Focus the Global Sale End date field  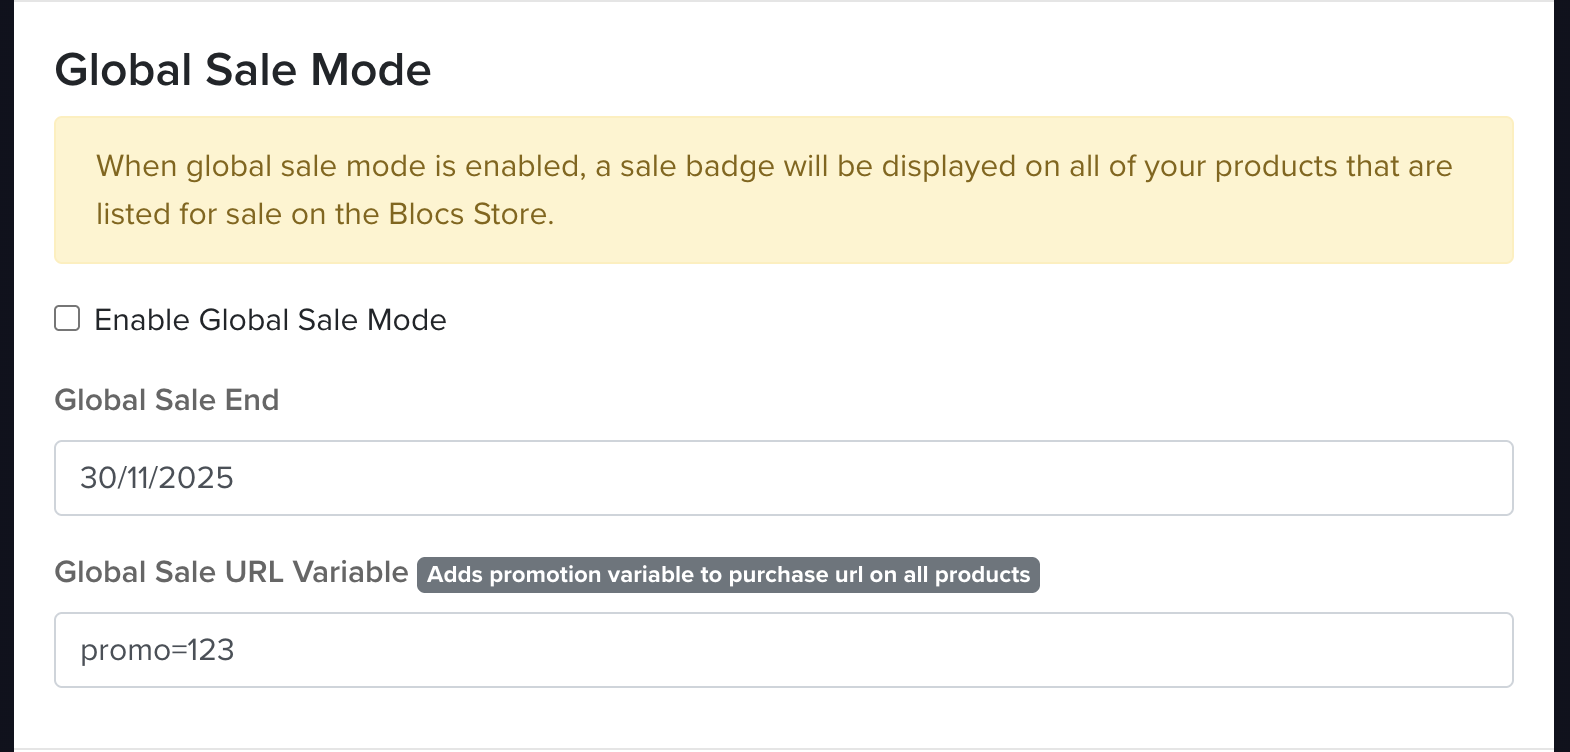783,478
